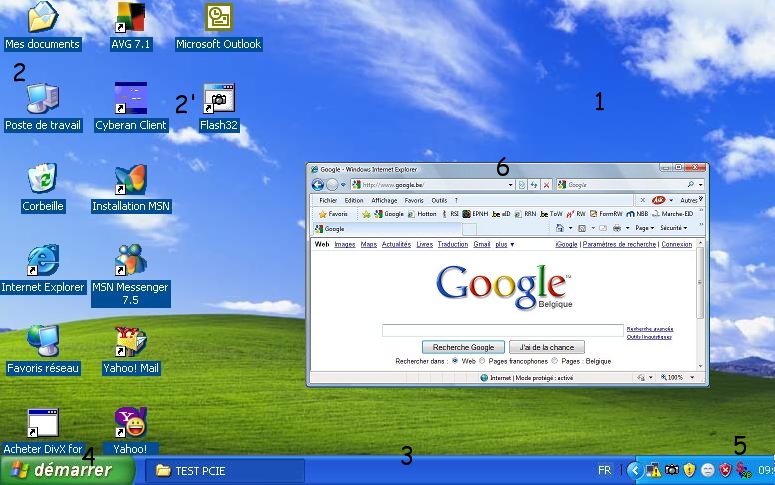Screen dimensions: 775x485
Task: Select the Cyberan Client shortcut
Action: click(130, 98)
